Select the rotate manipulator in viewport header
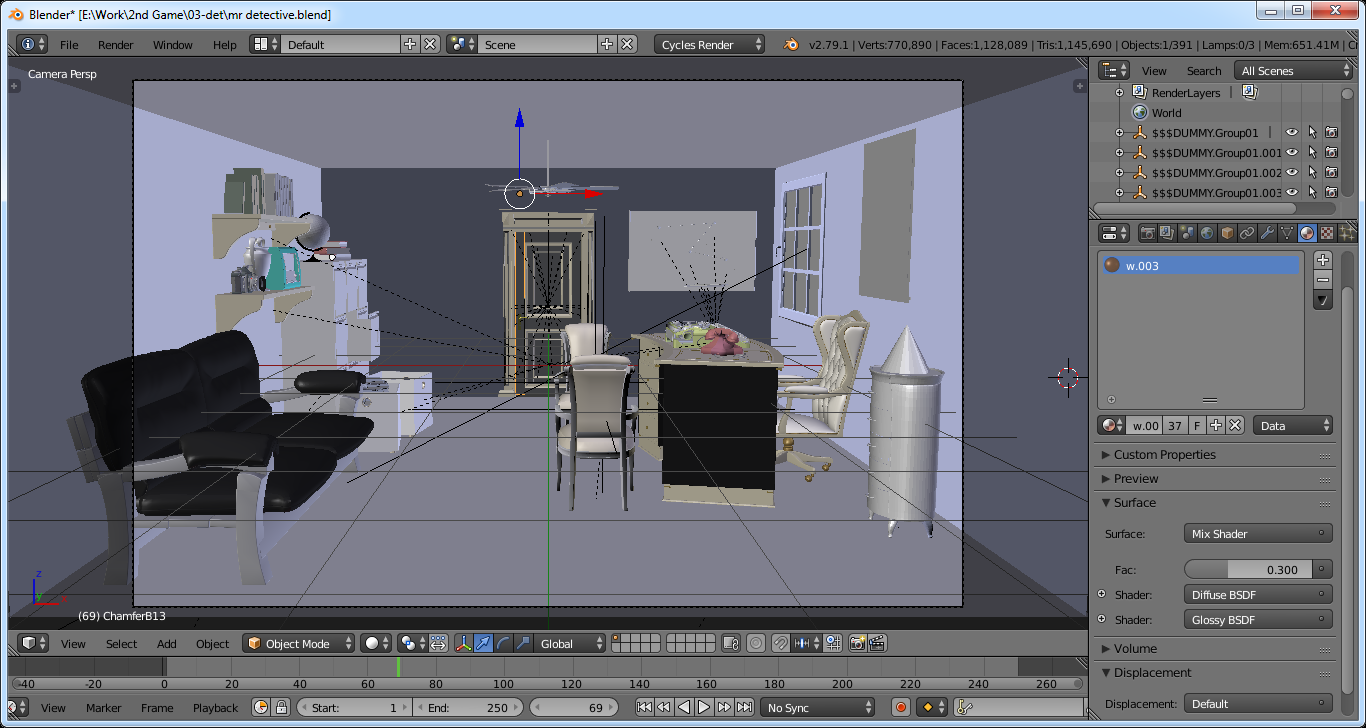Viewport: 1366px width, 728px height. (x=501, y=643)
